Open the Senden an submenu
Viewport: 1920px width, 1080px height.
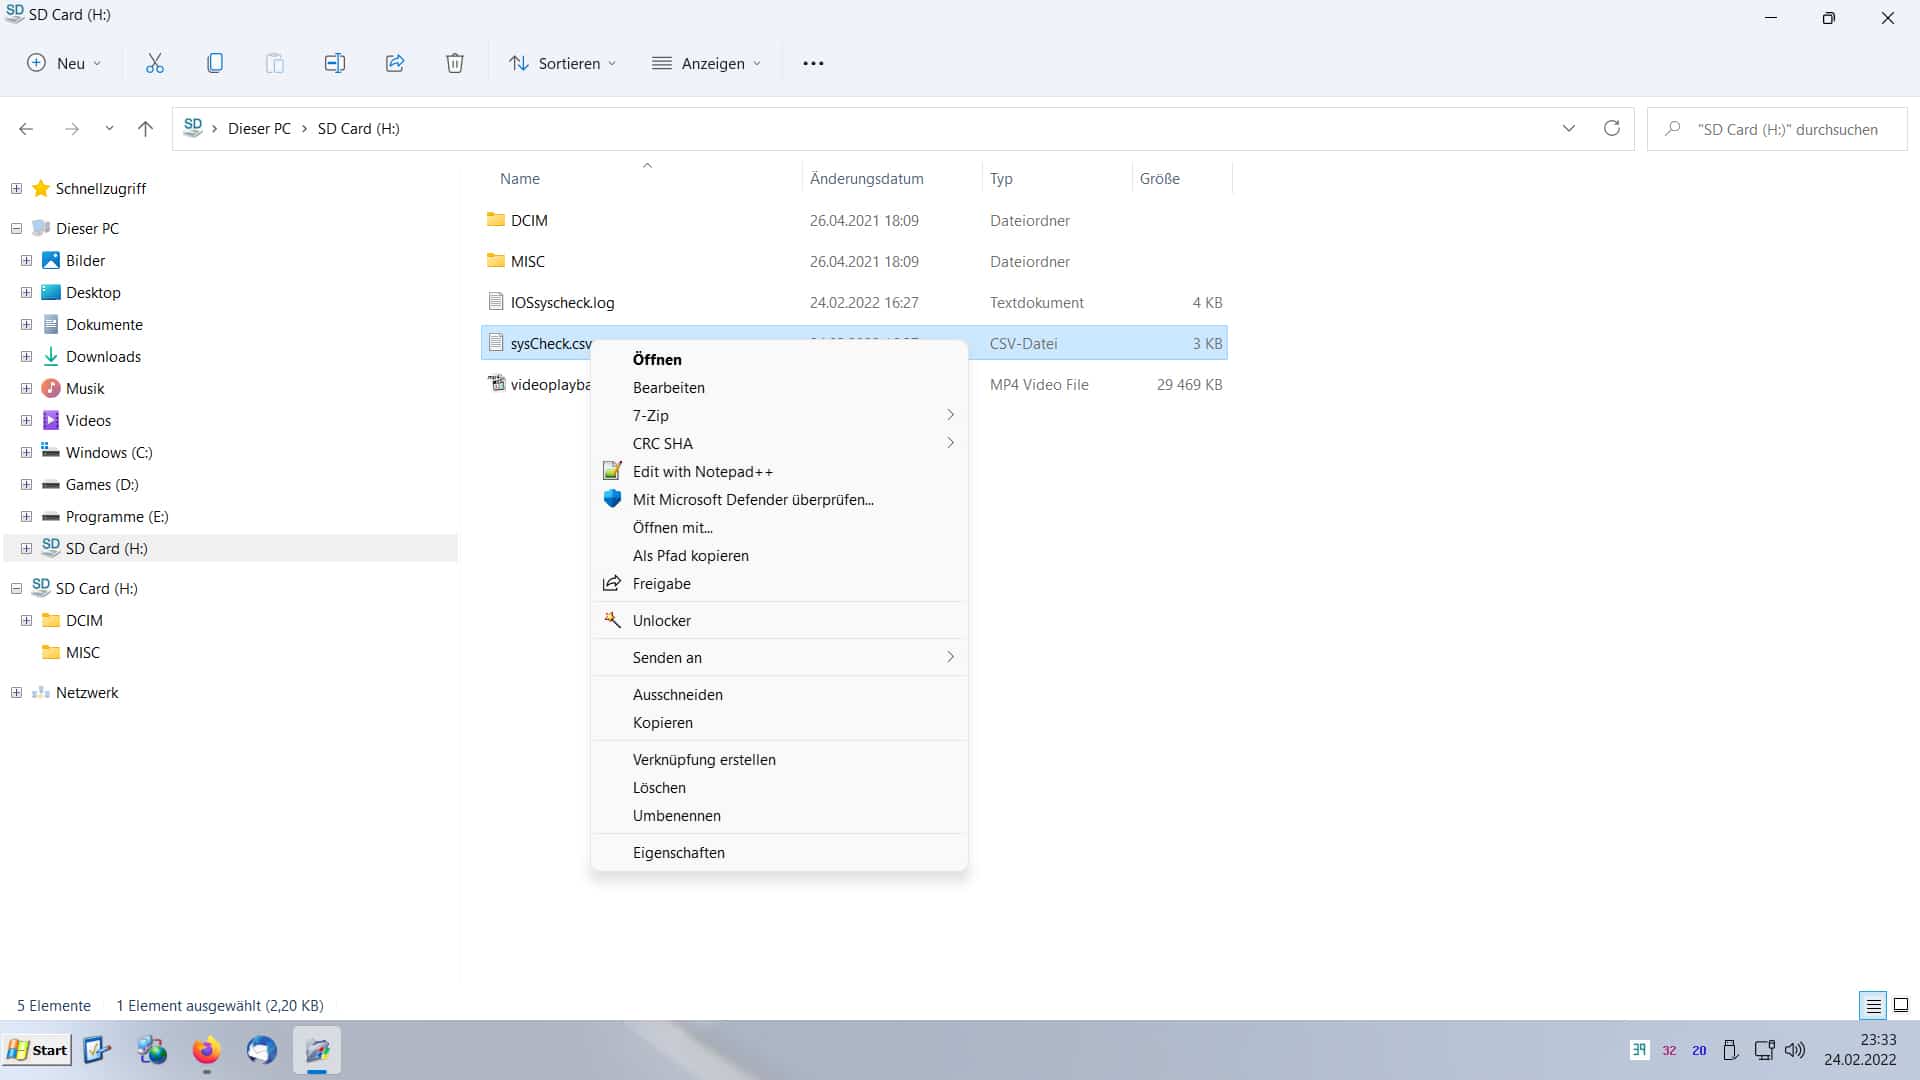[779, 657]
